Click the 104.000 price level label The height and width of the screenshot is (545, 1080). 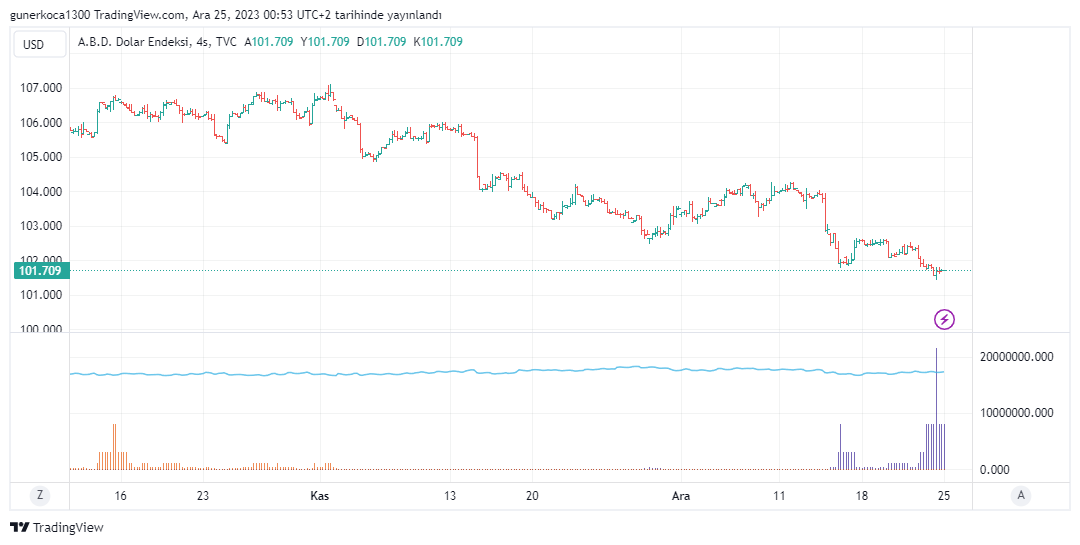coord(41,192)
